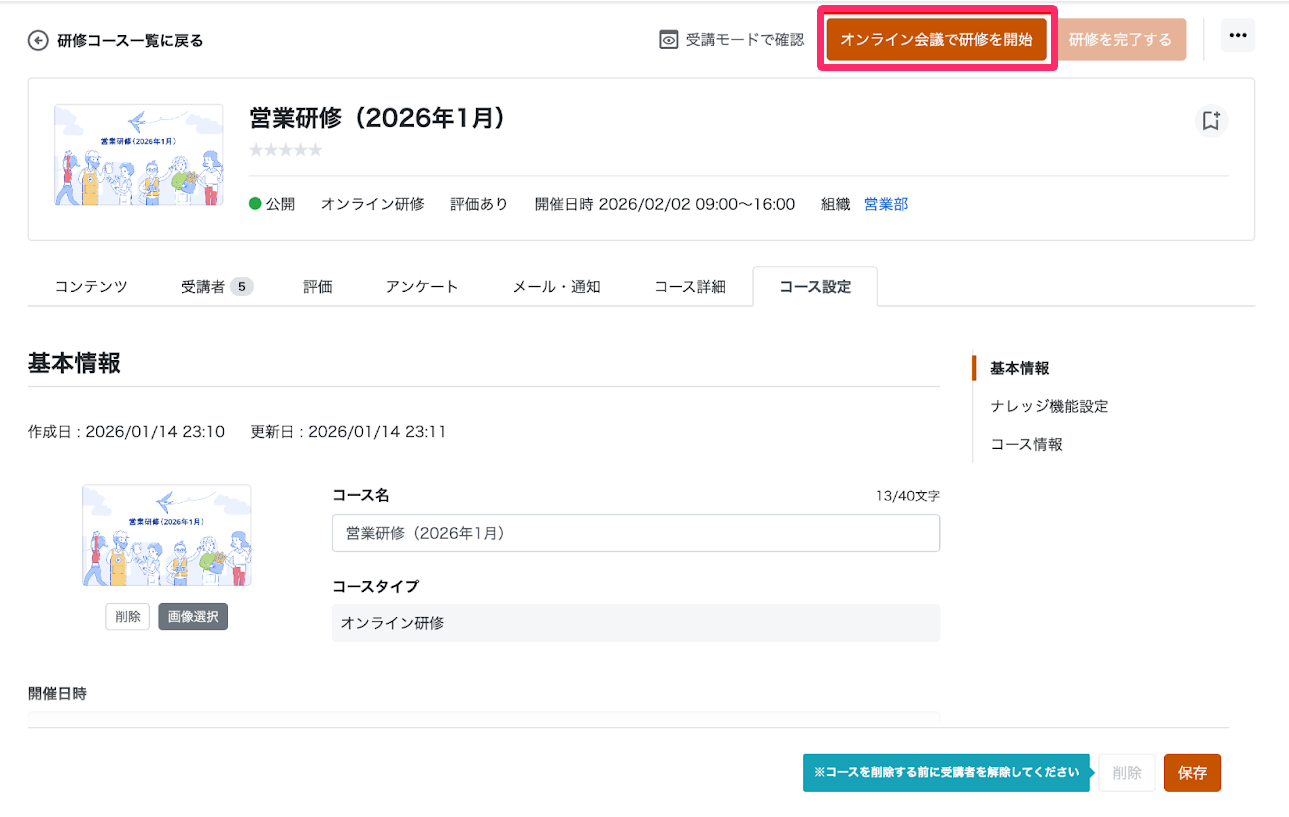Click the コースタイプ field オンライン研修
The image size is (1289, 817).
(636, 623)
